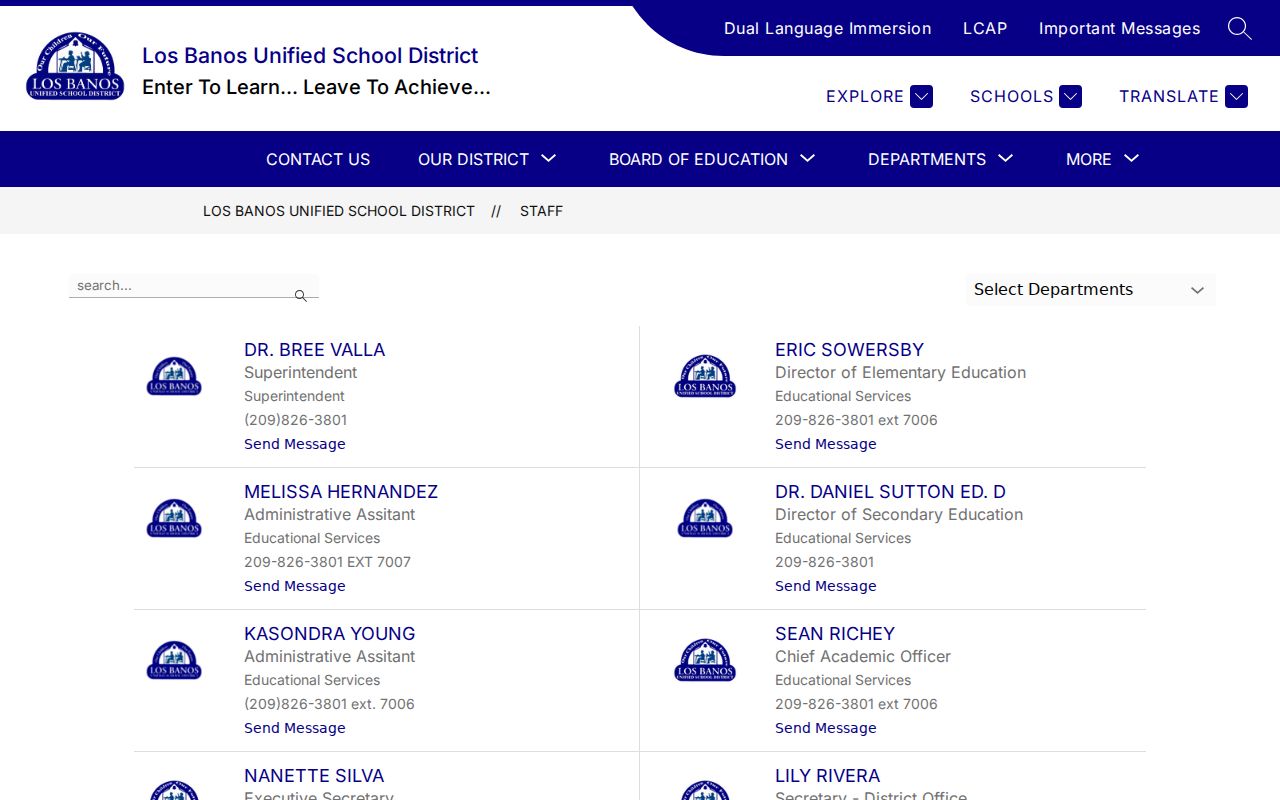Expand the DEPARTMENTS menu

pos(941,159)
